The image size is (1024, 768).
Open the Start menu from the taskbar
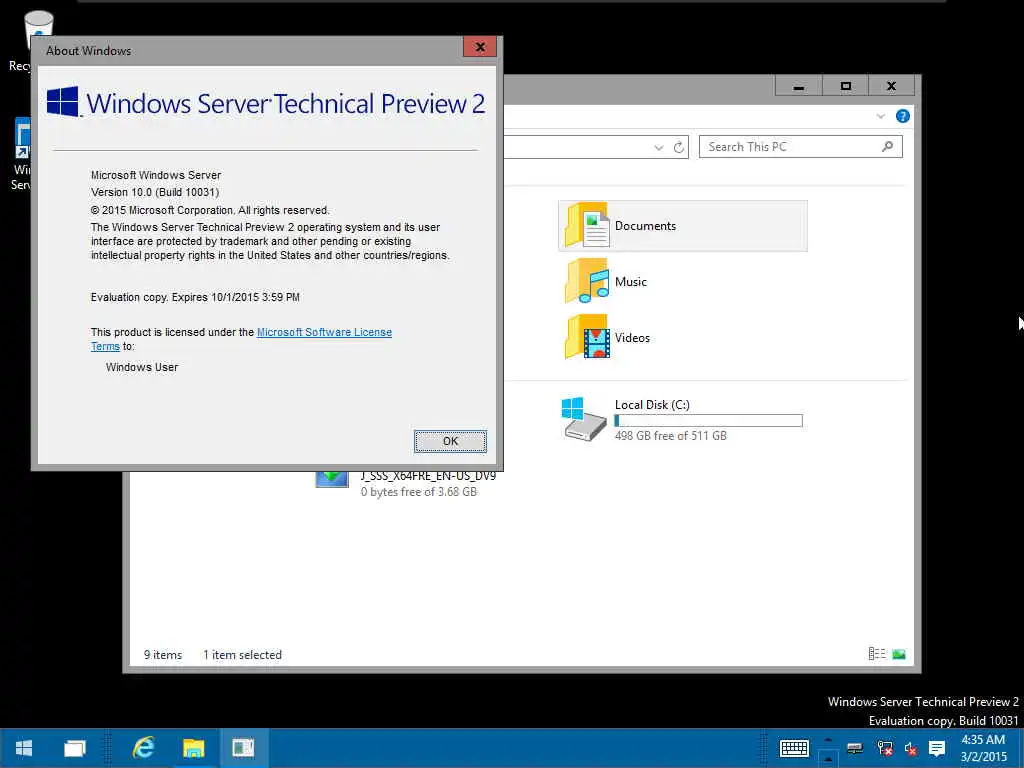pos(24,748)
